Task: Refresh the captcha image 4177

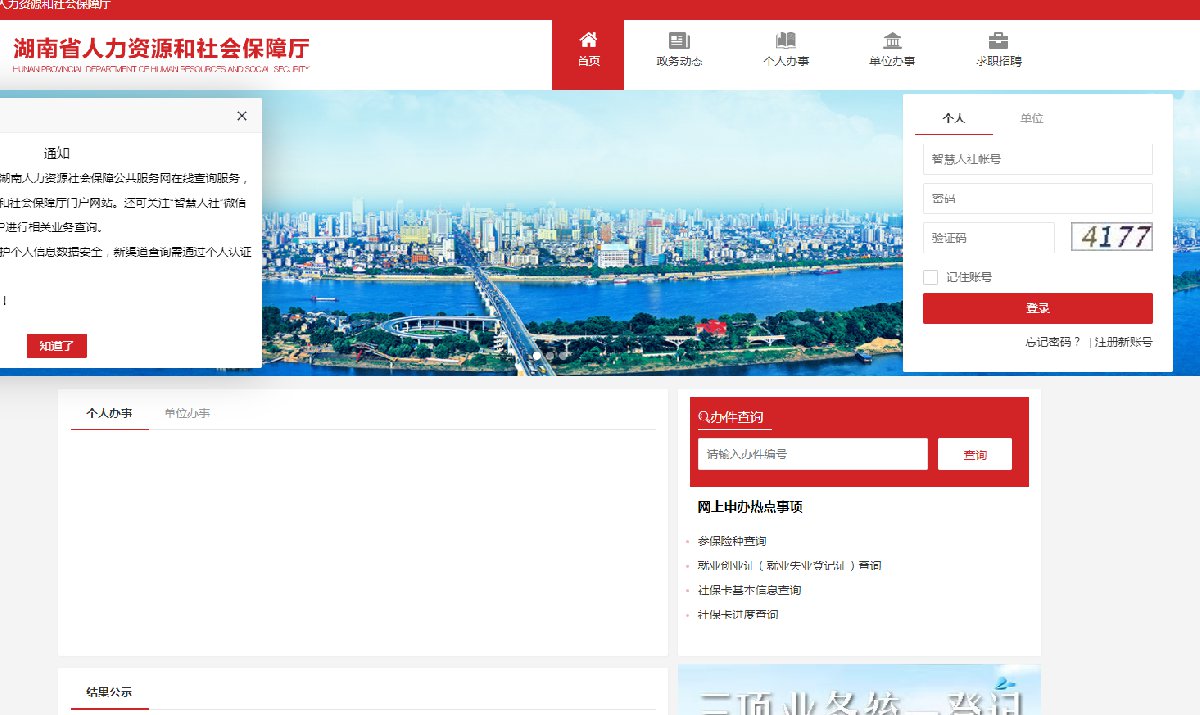Action: (x=1112, y=237)
